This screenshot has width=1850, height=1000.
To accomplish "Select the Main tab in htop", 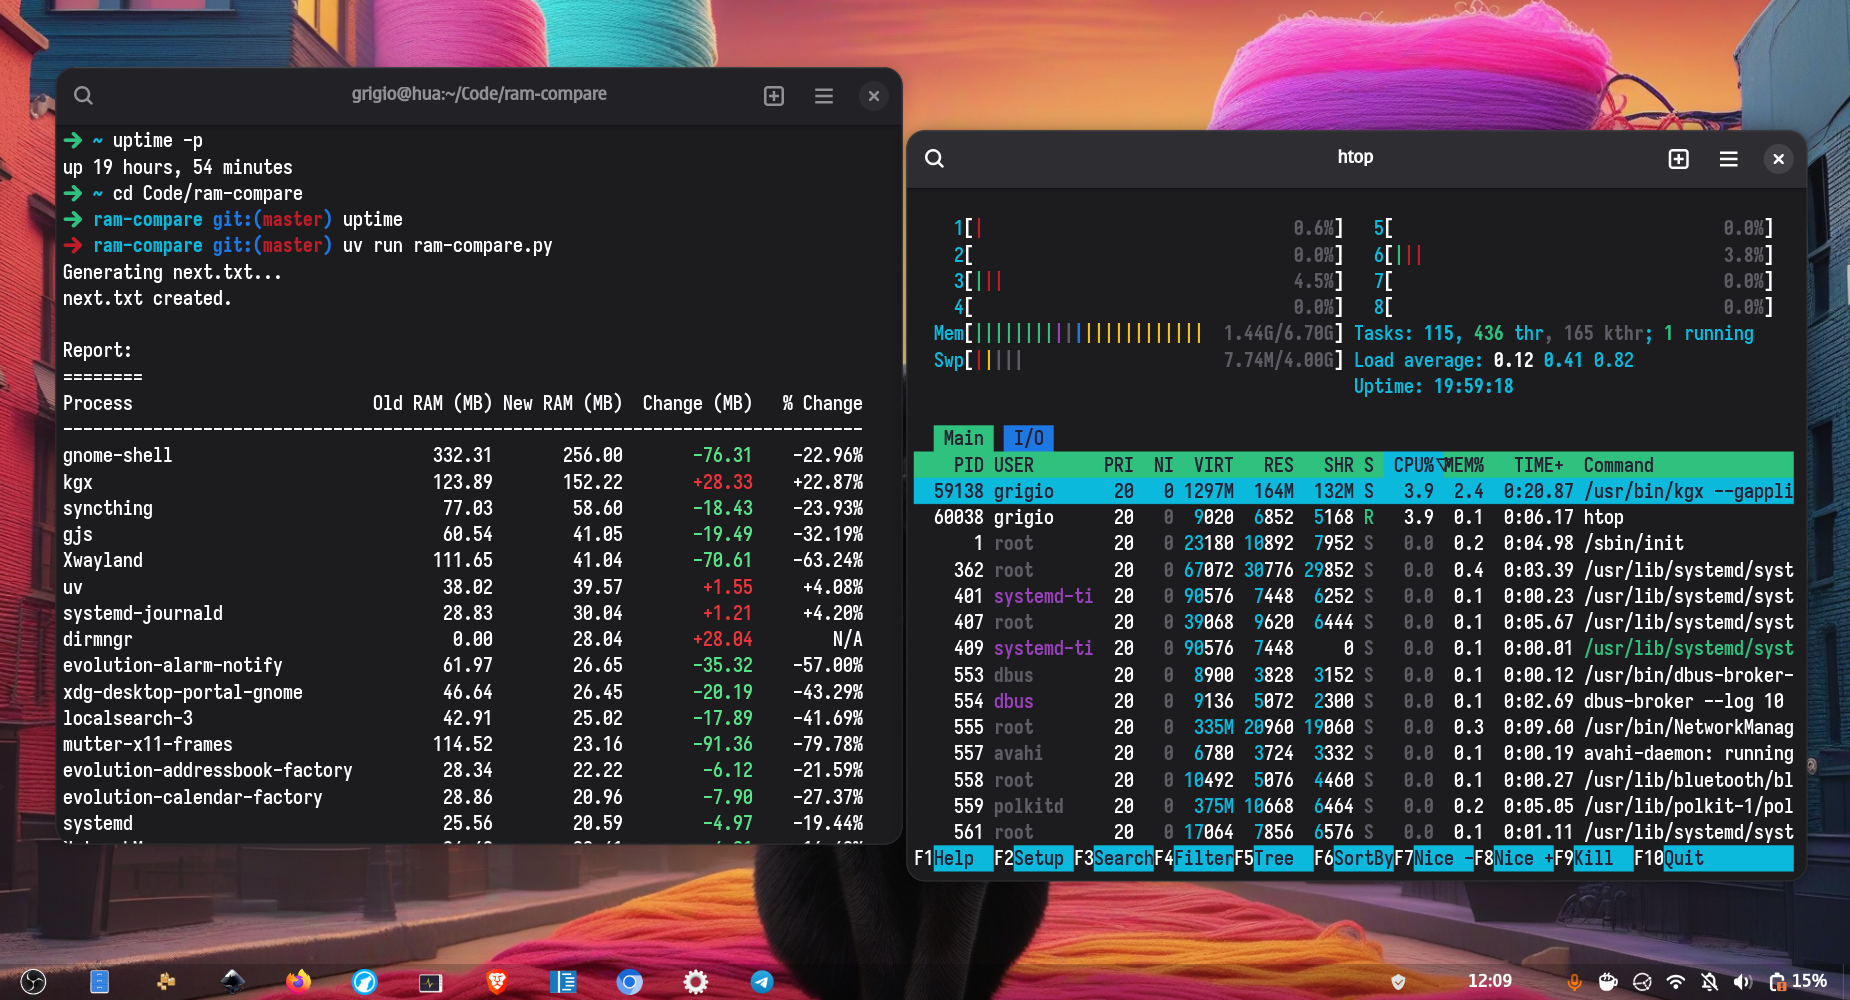I will (x=963, y=437).
